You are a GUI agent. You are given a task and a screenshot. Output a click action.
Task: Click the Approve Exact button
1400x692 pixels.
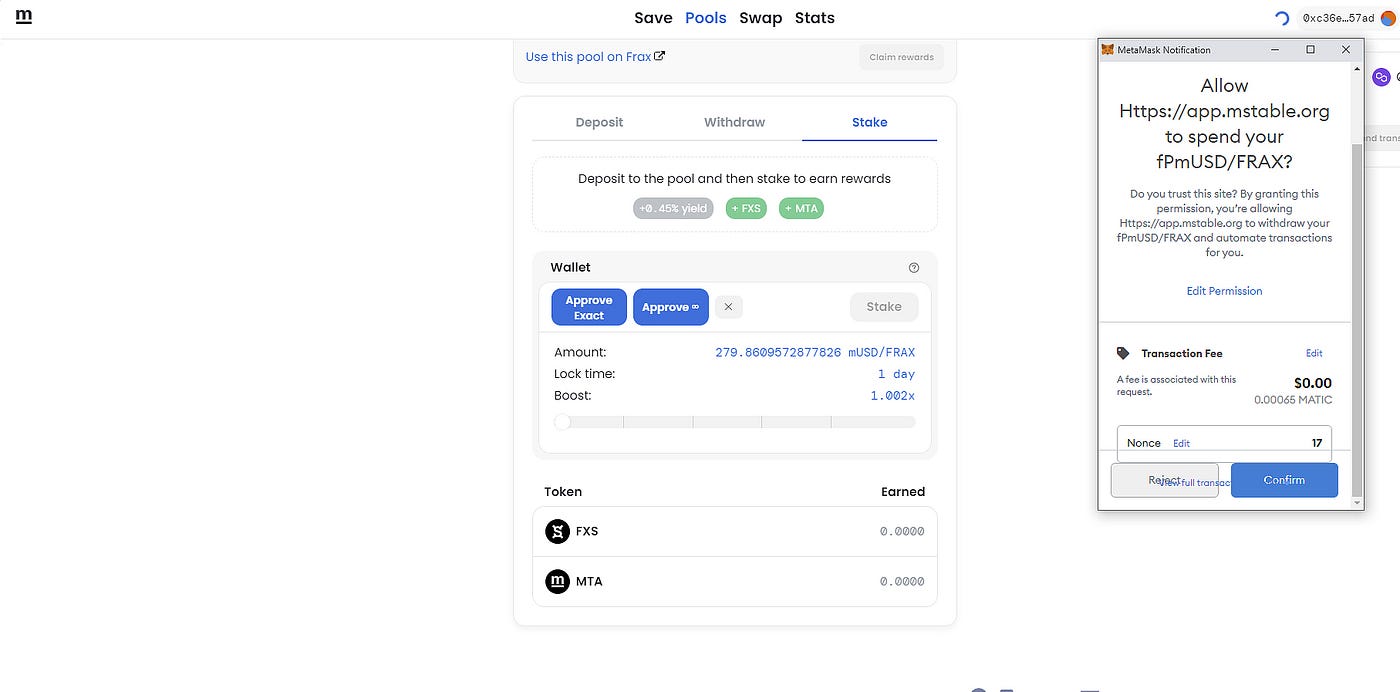point(589,307)
